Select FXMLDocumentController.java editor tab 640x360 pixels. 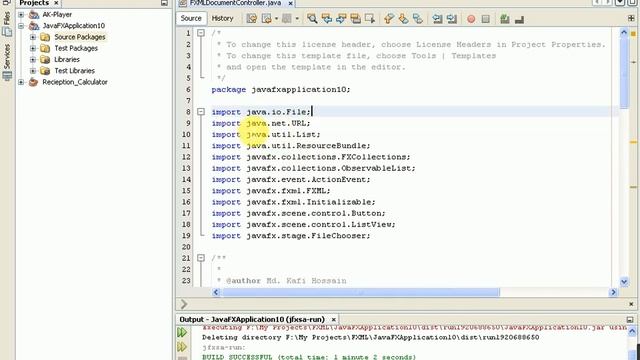[235, 3]
